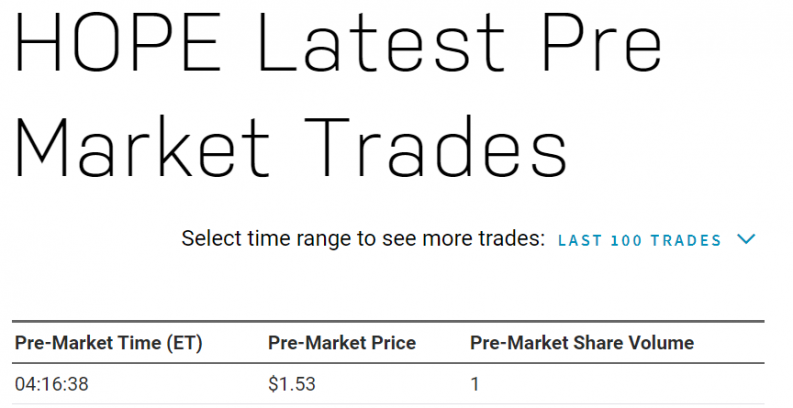Click the word LAST in the dropdown label

579,241
